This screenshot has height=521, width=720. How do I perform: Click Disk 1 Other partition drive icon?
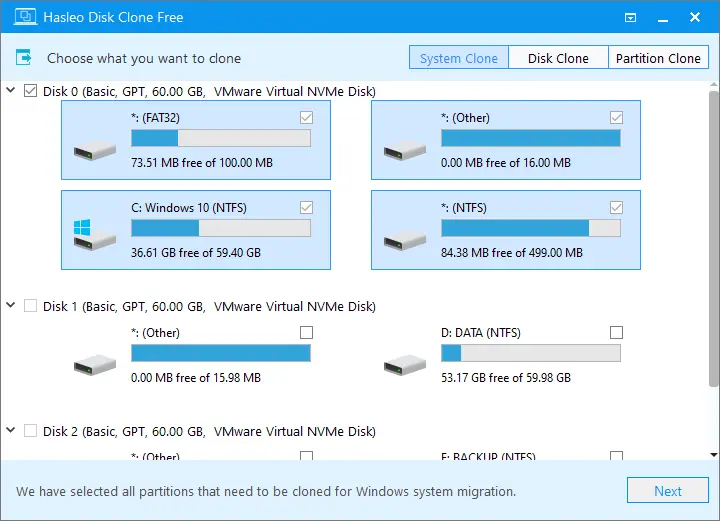click(95, 366)
